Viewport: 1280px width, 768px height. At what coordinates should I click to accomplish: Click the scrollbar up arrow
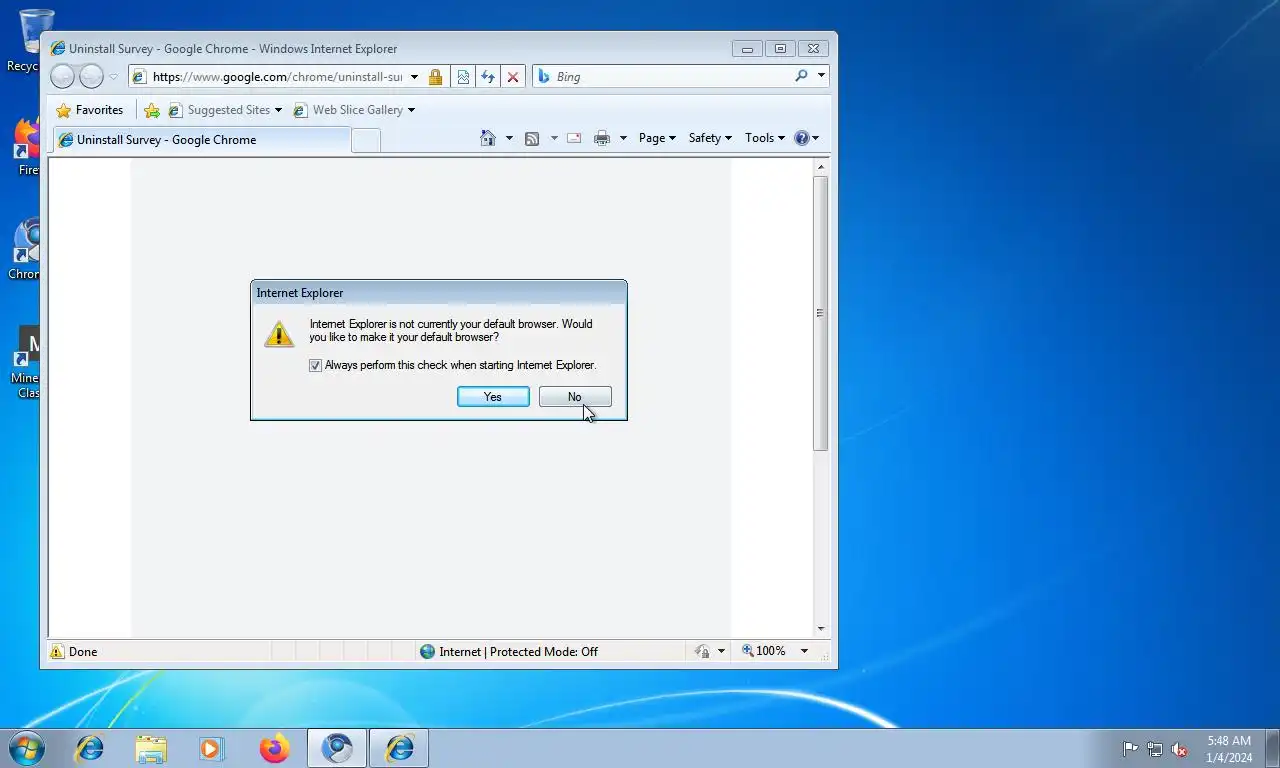coord(821,167)
